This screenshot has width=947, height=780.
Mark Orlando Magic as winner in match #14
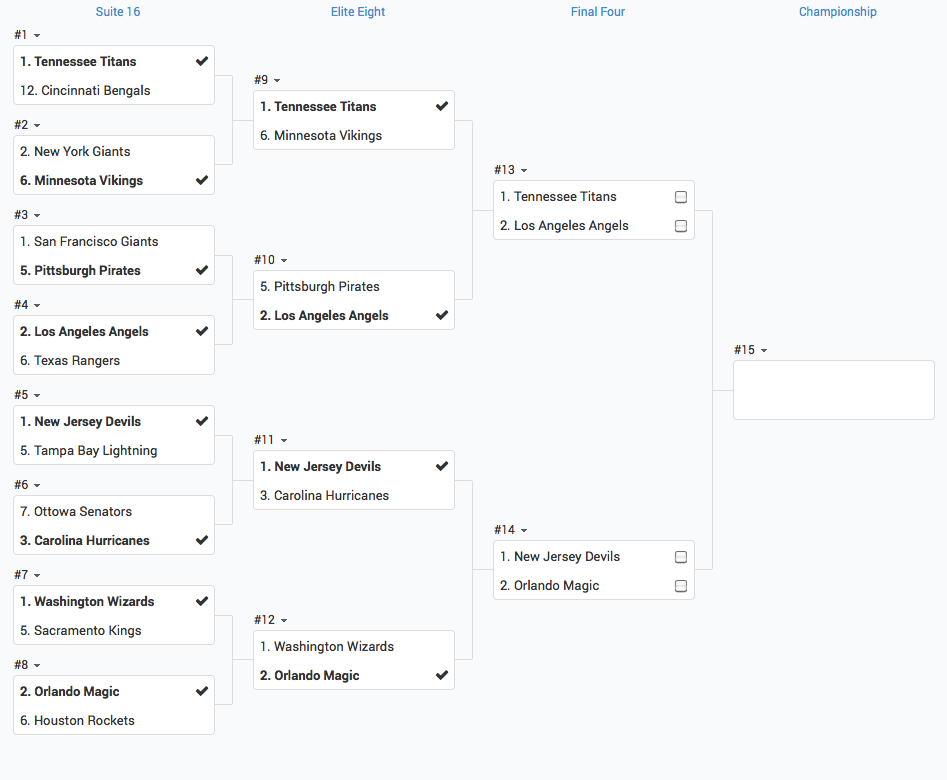[x=681, y=586]
